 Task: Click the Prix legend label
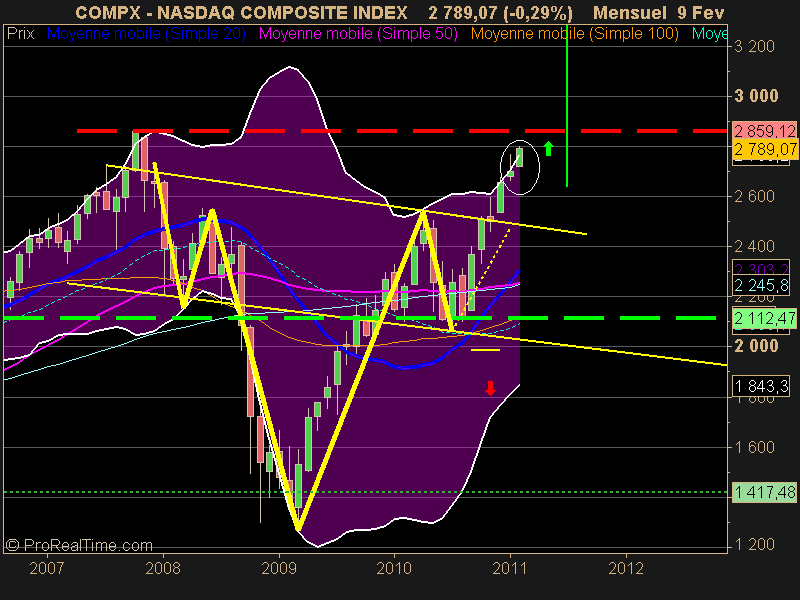tap(20, 34)
